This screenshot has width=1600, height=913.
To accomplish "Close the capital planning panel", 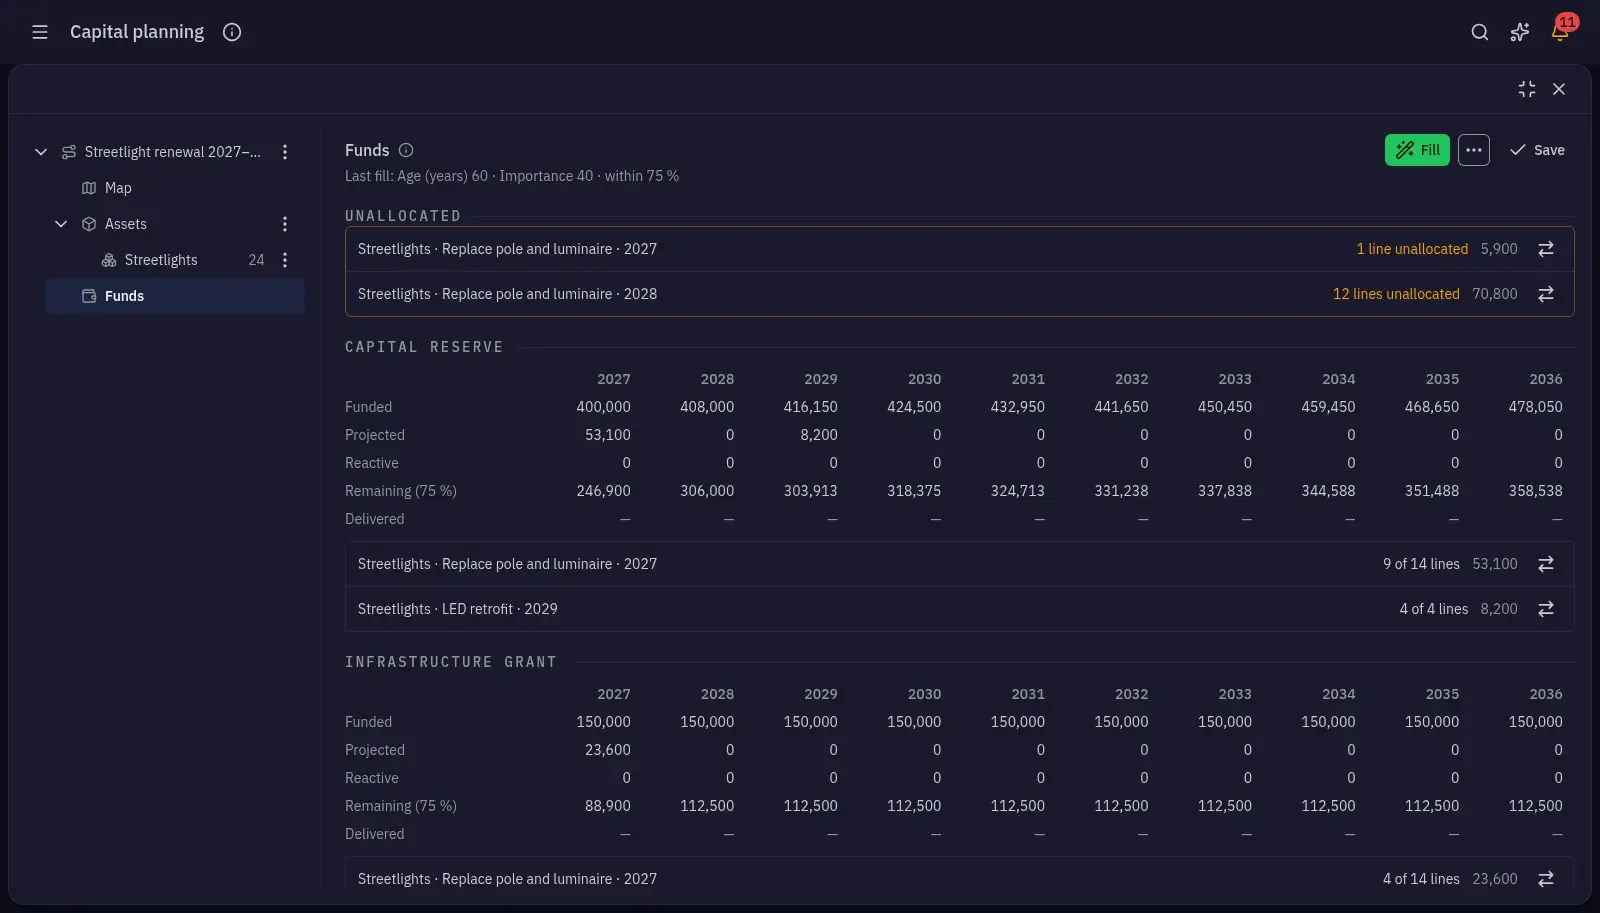I will pyautogui.click(x=1559, y=89).
